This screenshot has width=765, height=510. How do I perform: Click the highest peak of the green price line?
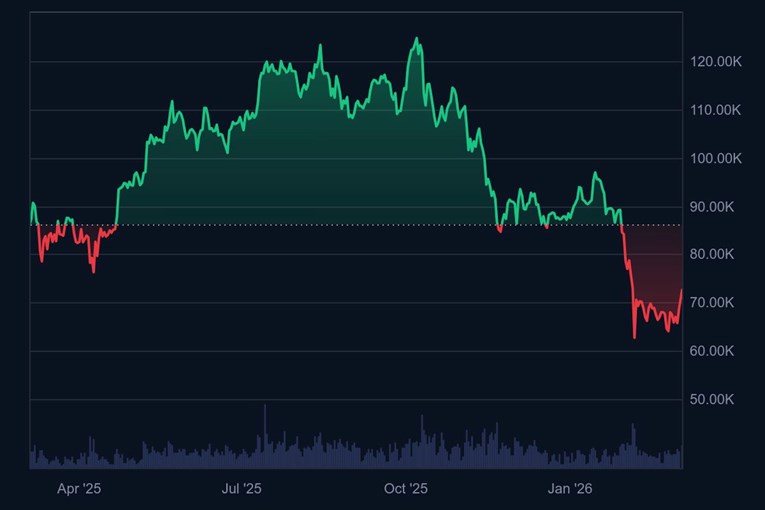click(x=416, y=39)
